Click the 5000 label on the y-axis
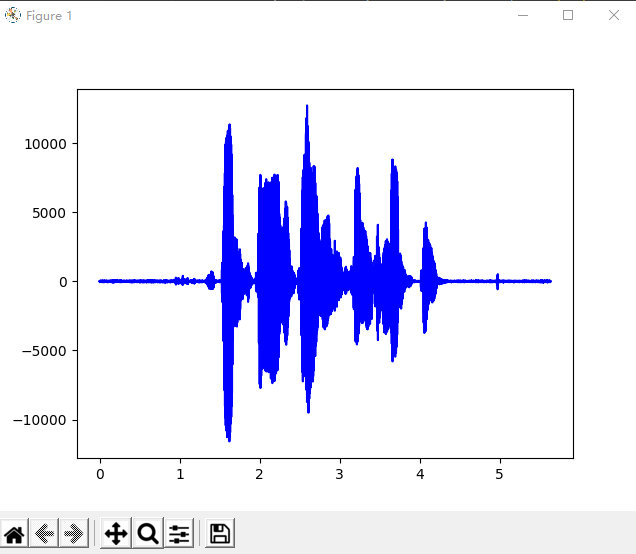 click(x=48, y=213)
